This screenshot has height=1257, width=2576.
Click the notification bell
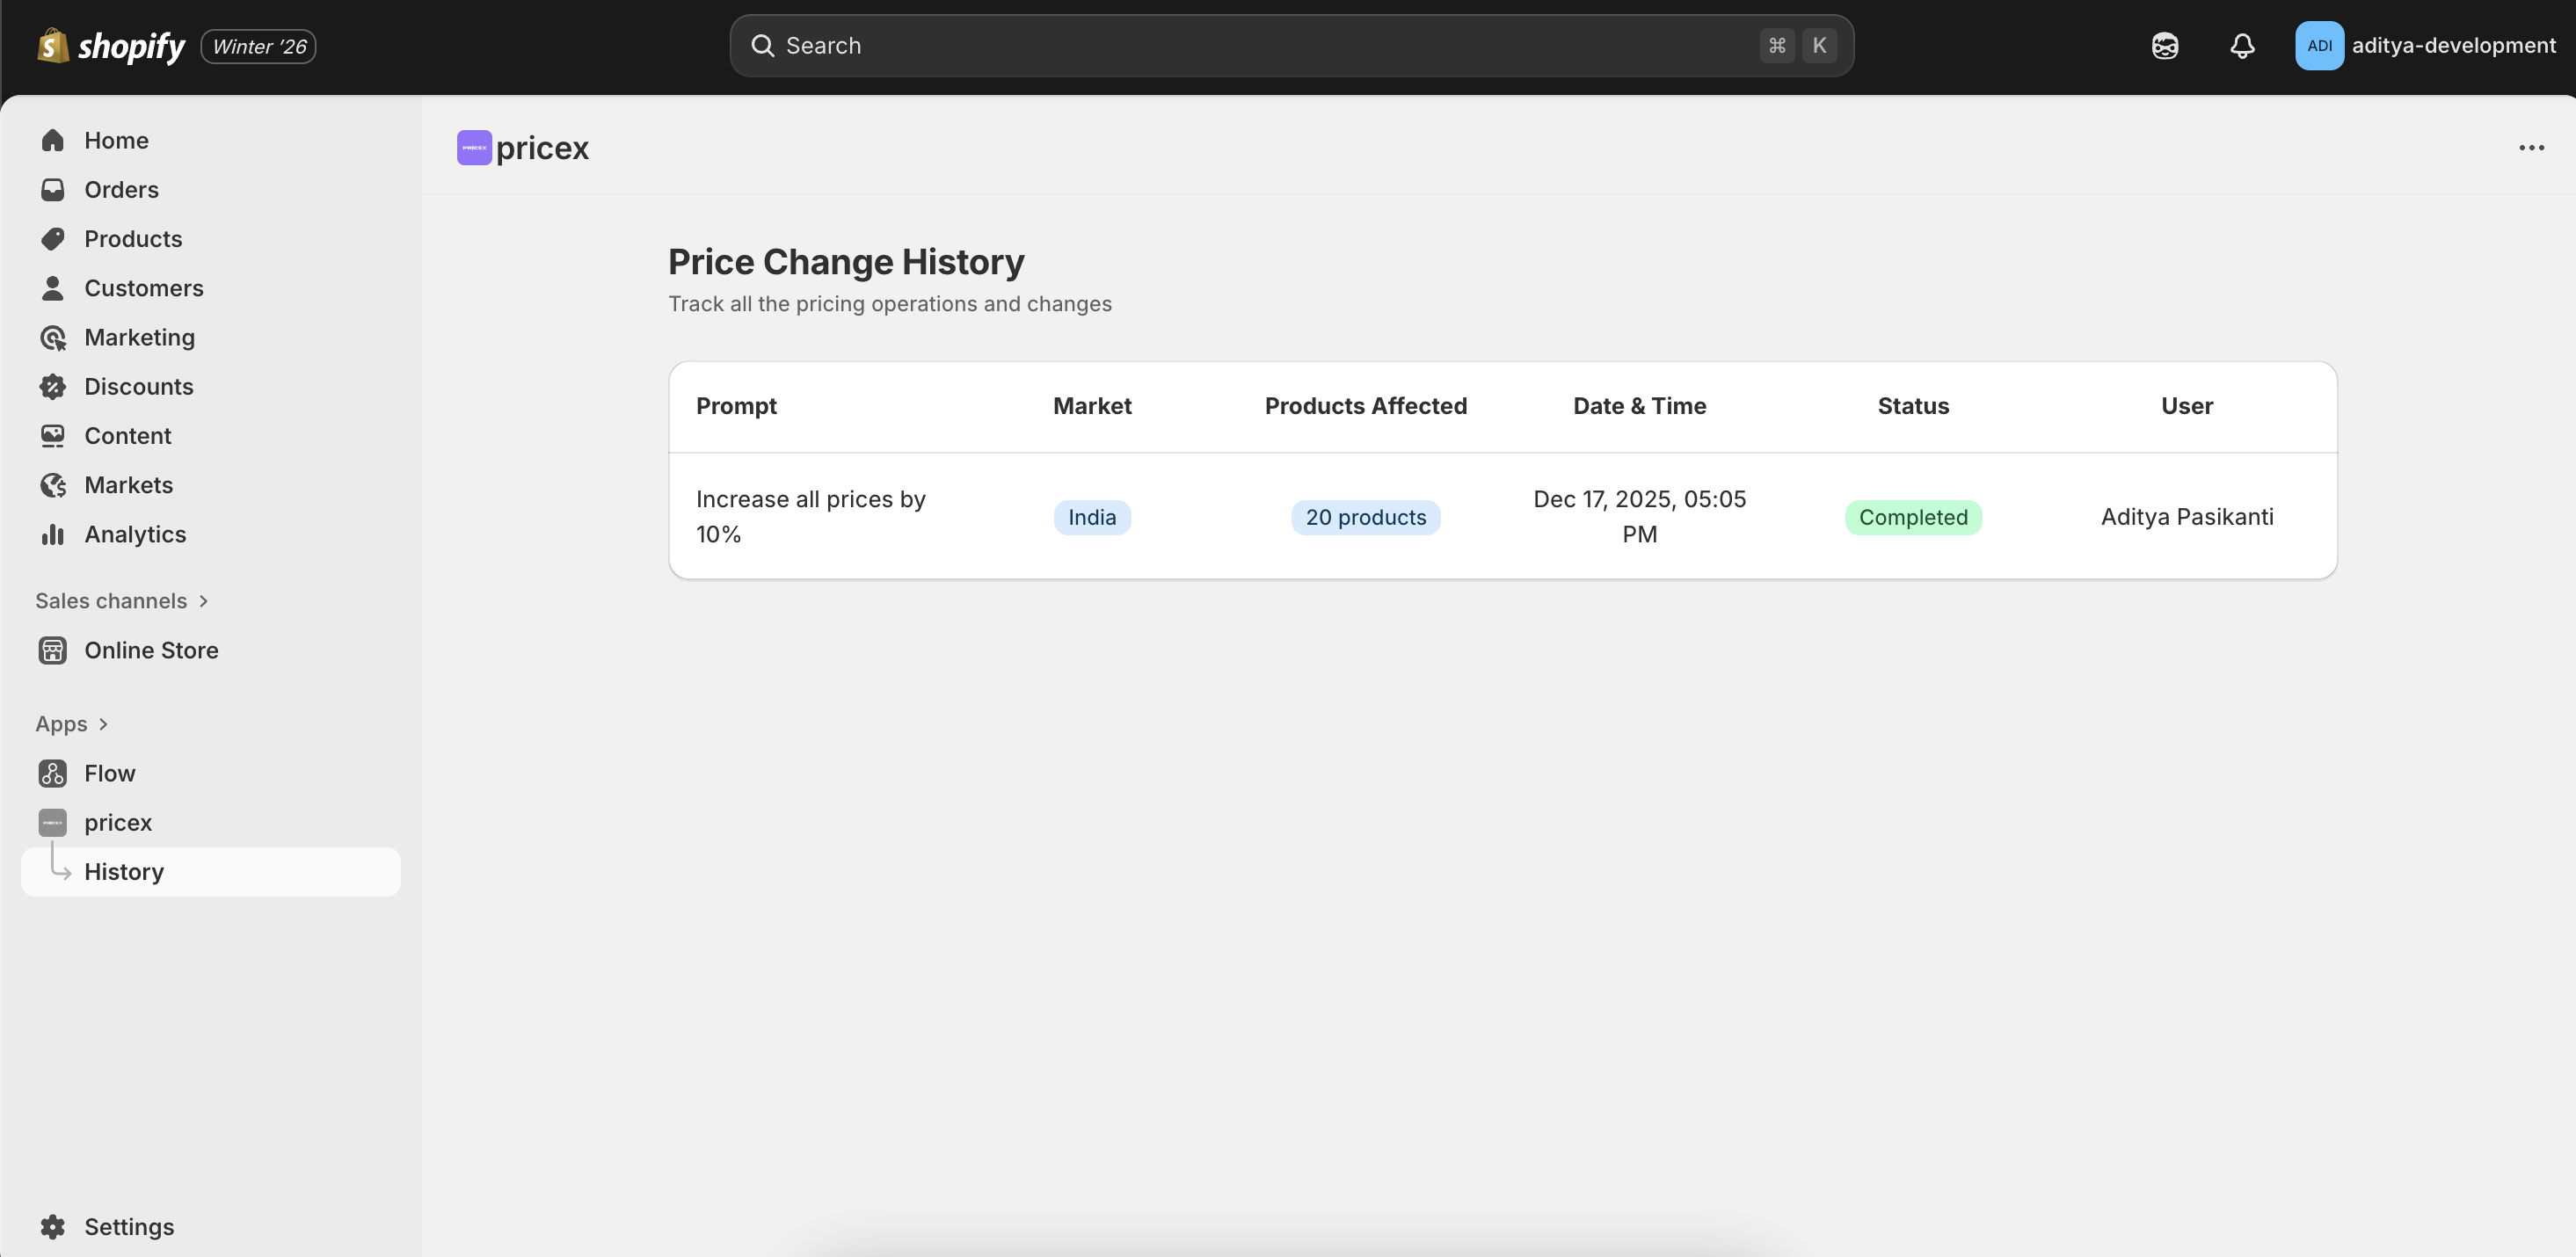point(2242,45)
